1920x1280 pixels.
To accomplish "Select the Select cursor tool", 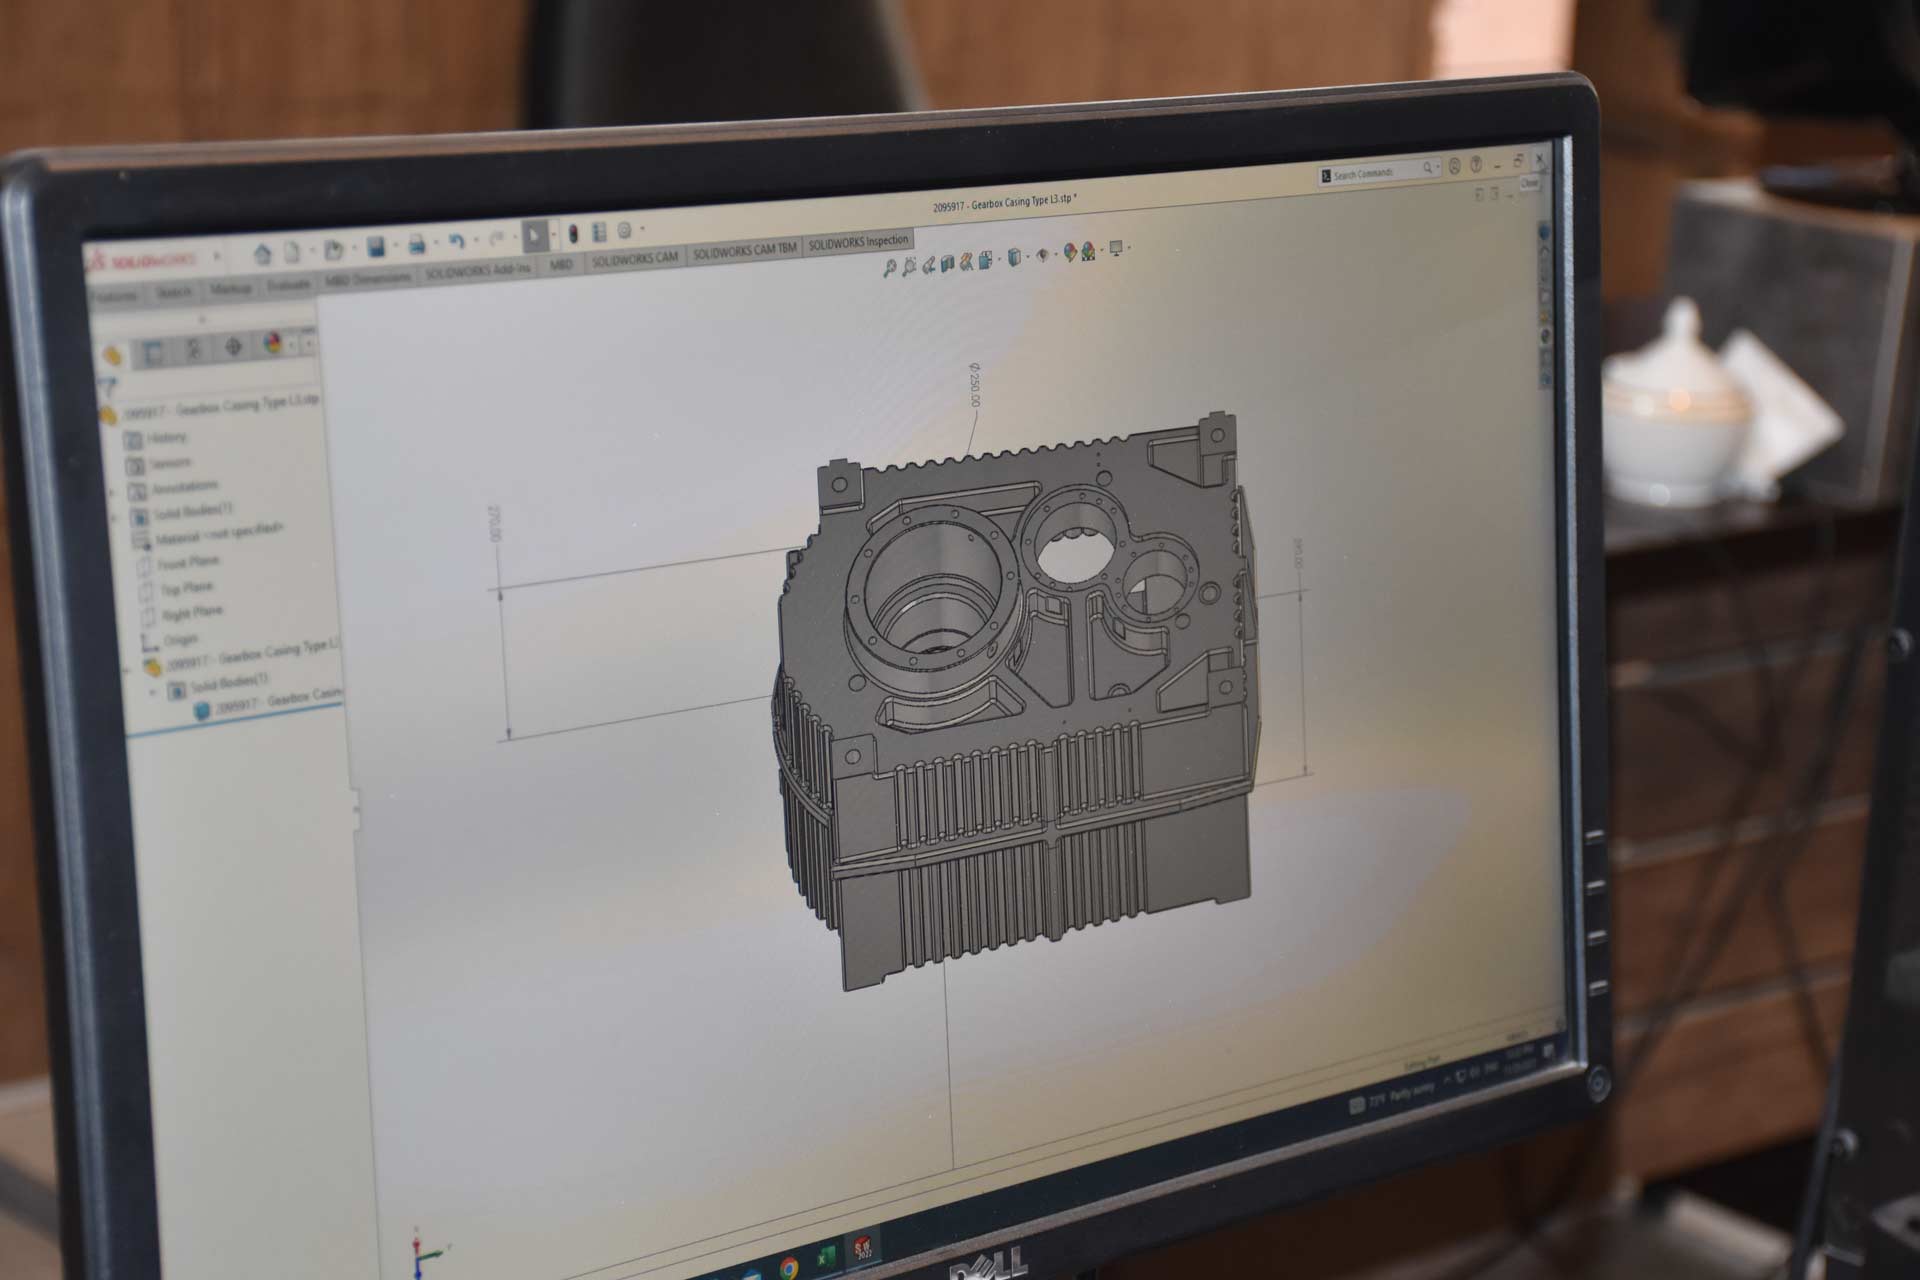I will [535, 236].
